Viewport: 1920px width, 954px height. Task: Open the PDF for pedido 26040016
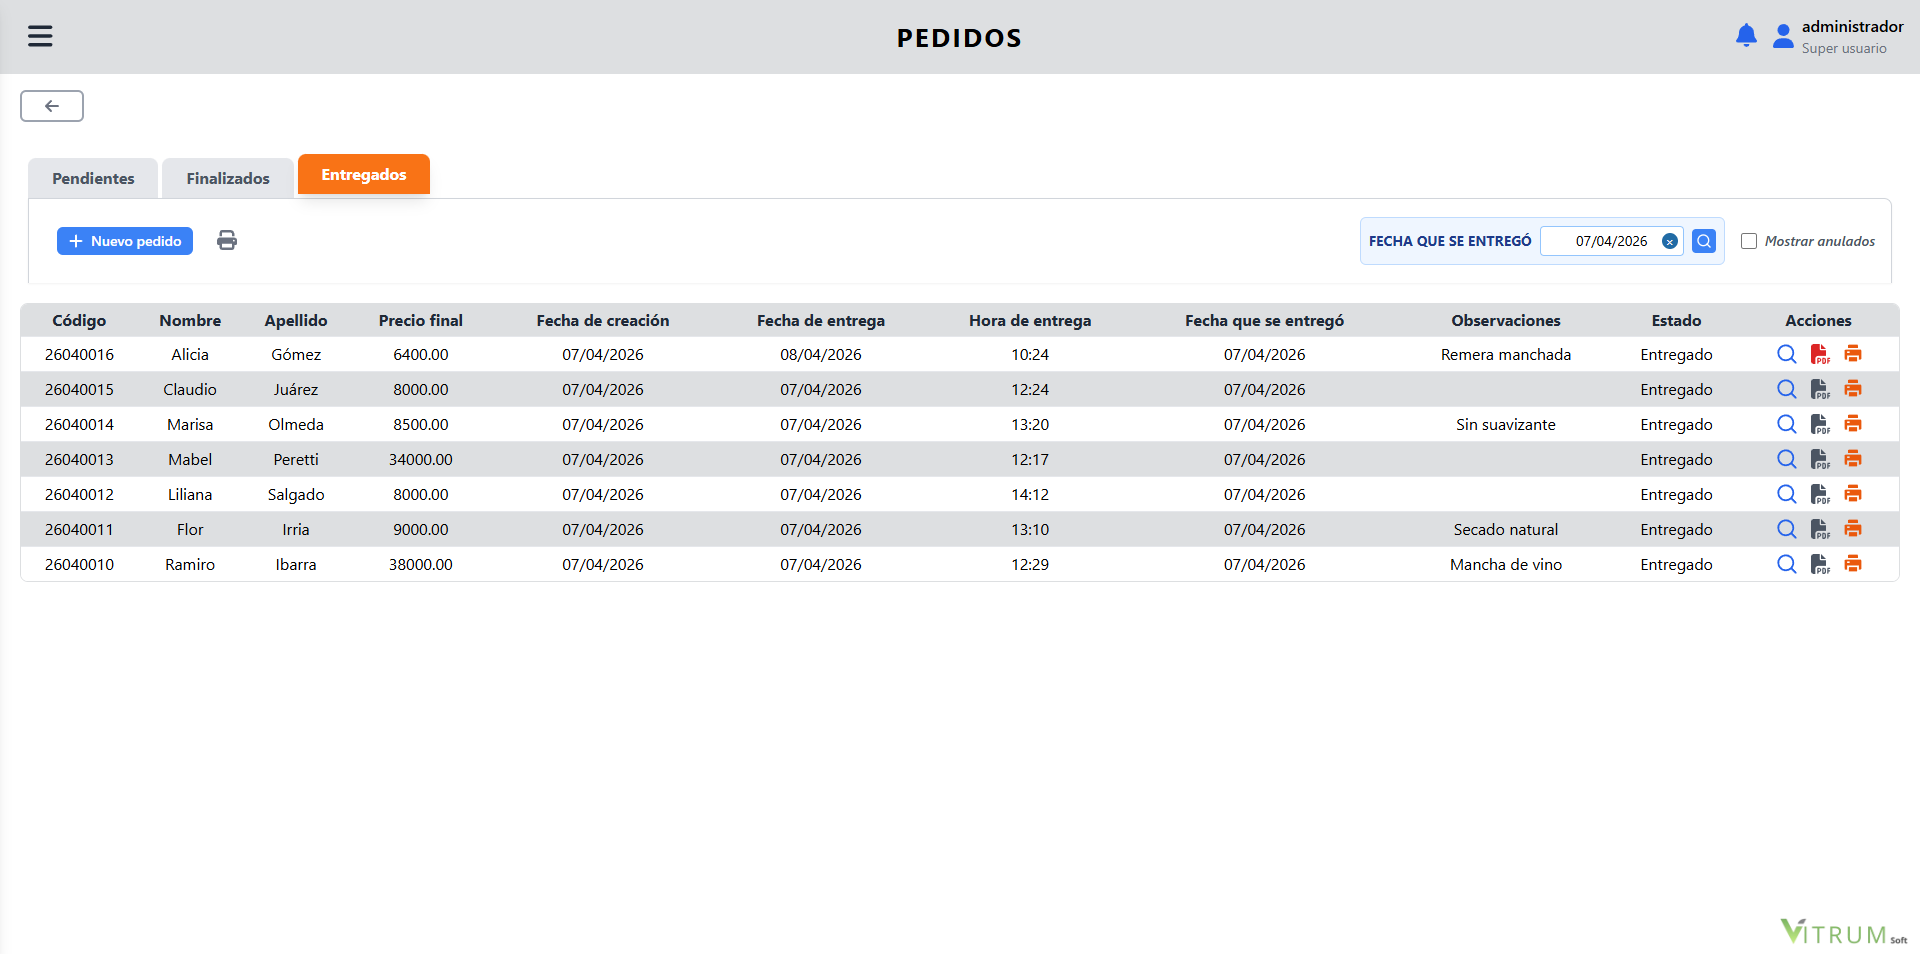(x=1820, y=354)
